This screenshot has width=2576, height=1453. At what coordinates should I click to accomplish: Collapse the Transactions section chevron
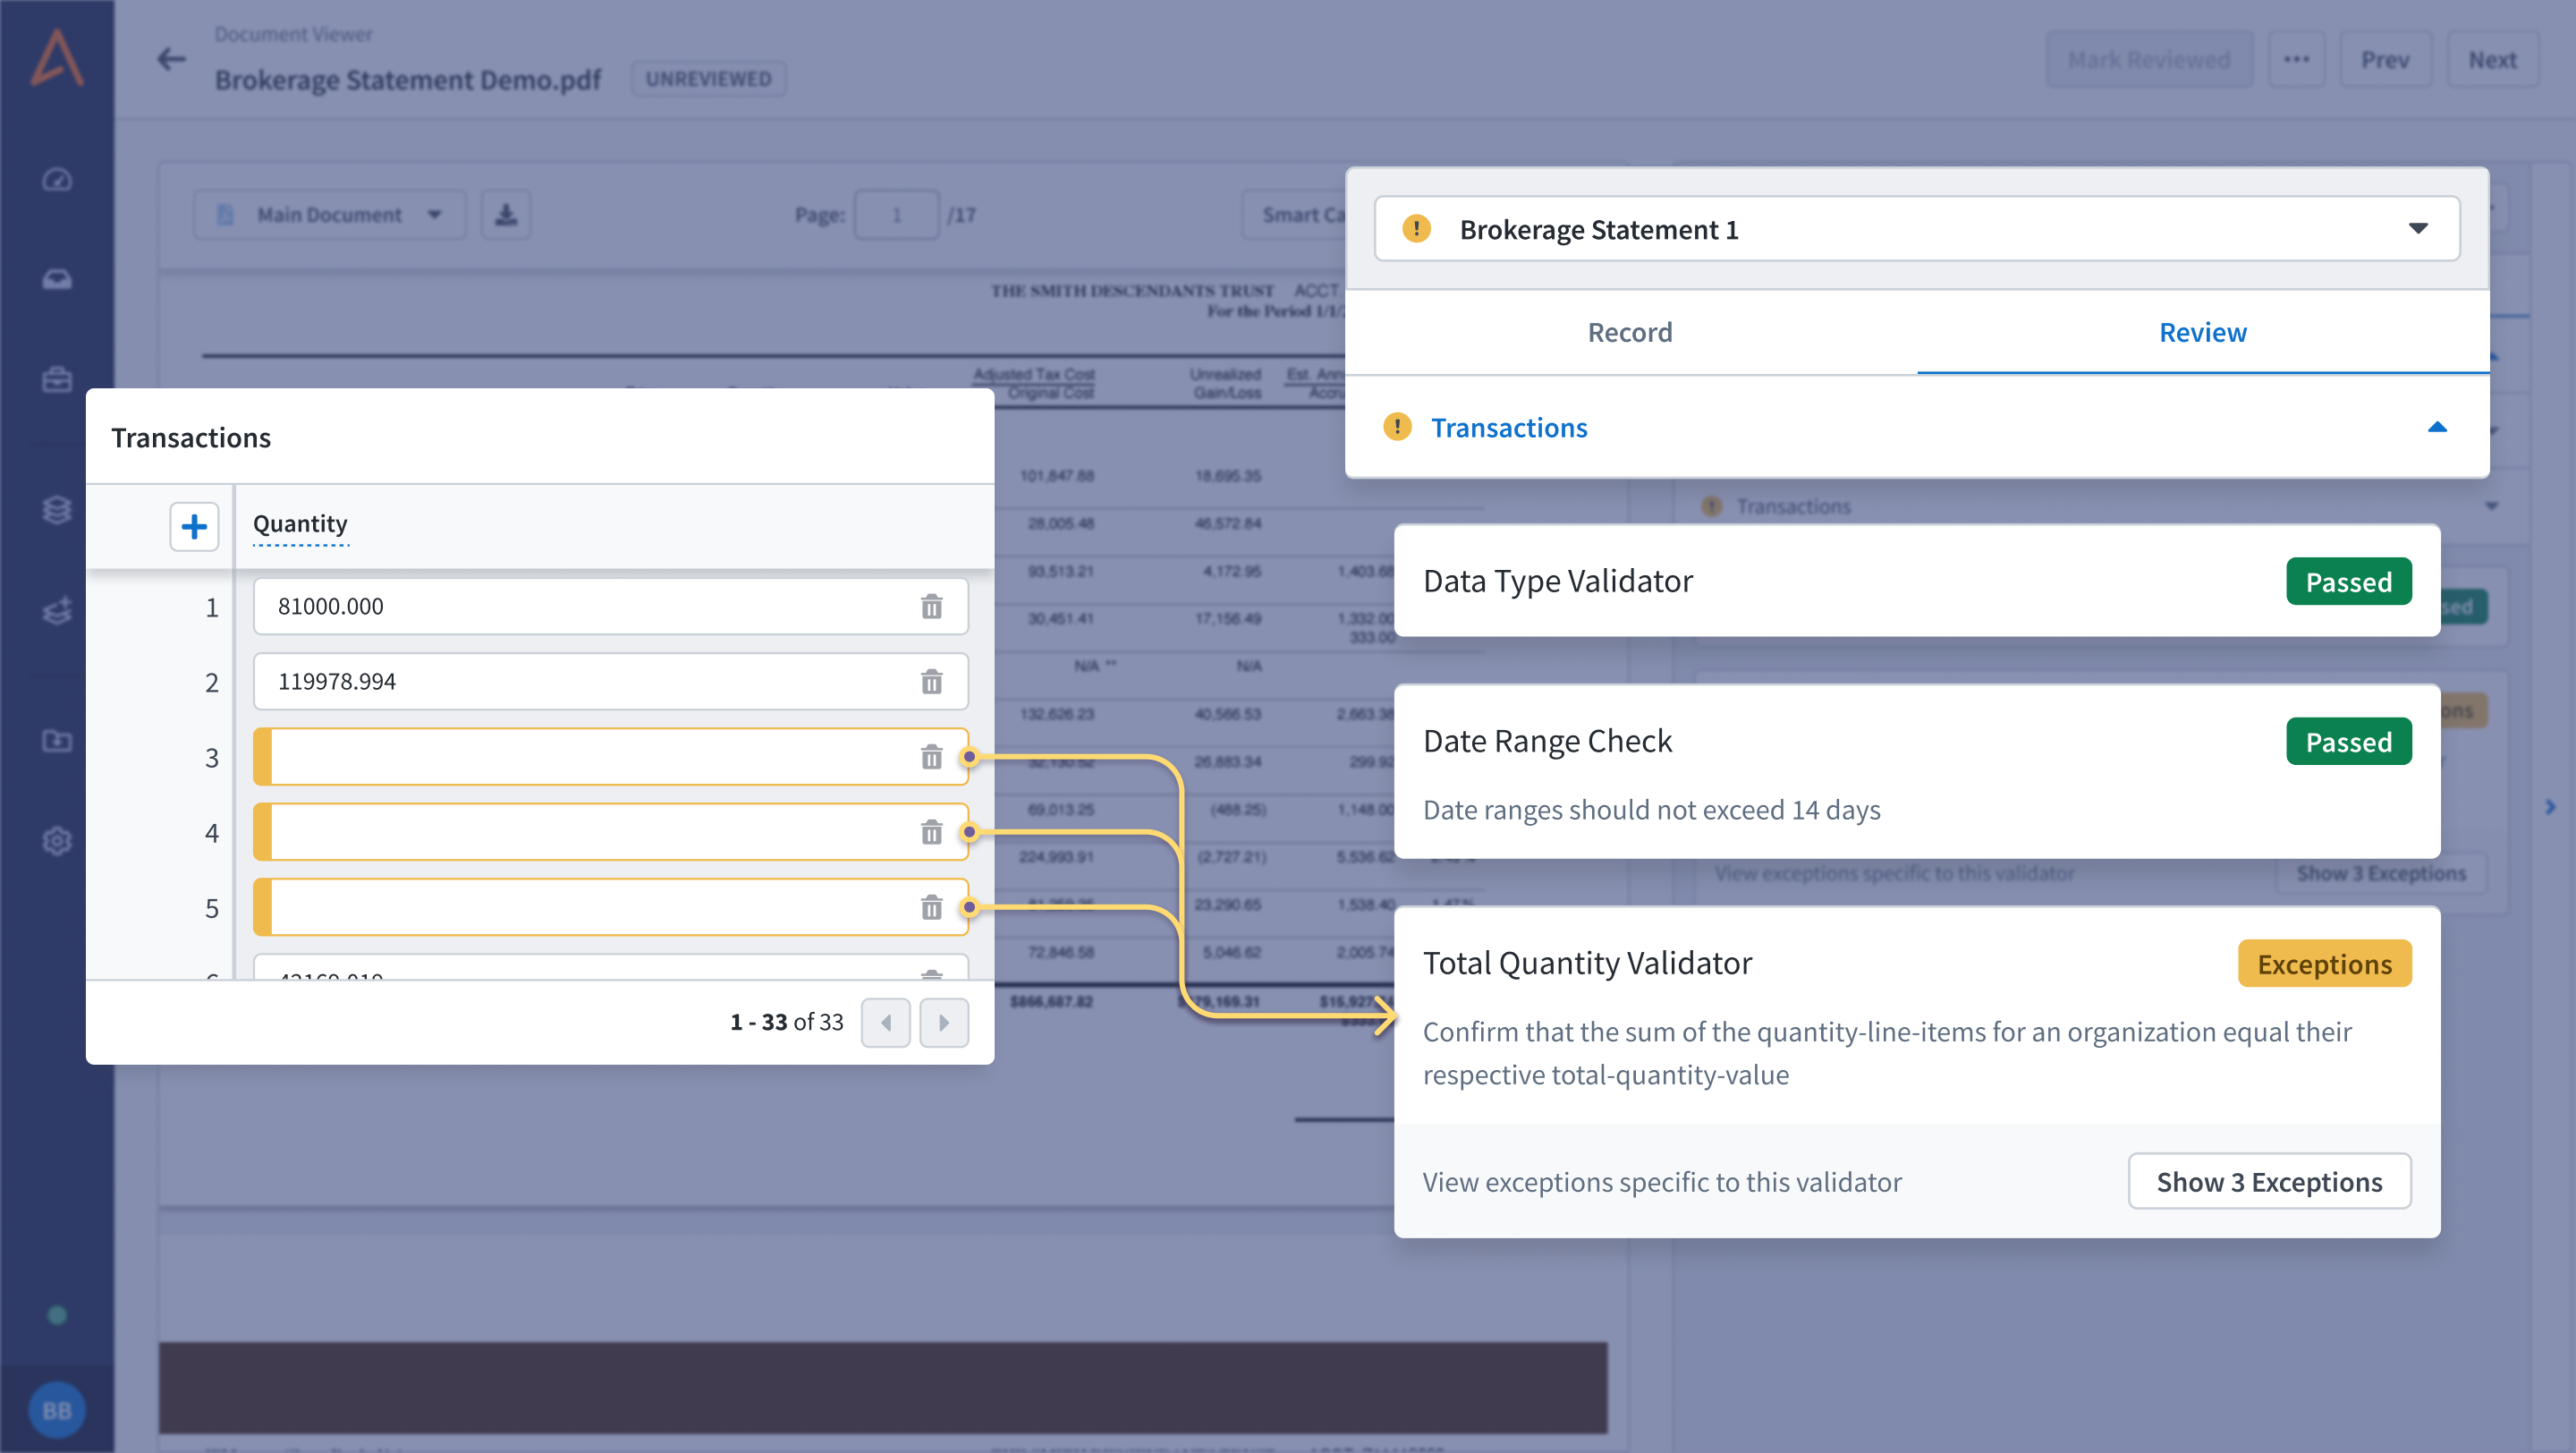2437,427
